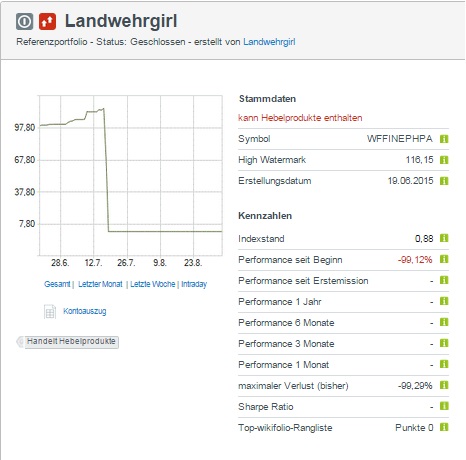Select the performance value -99,12%

pyautogui.click(x=415, y=260)
